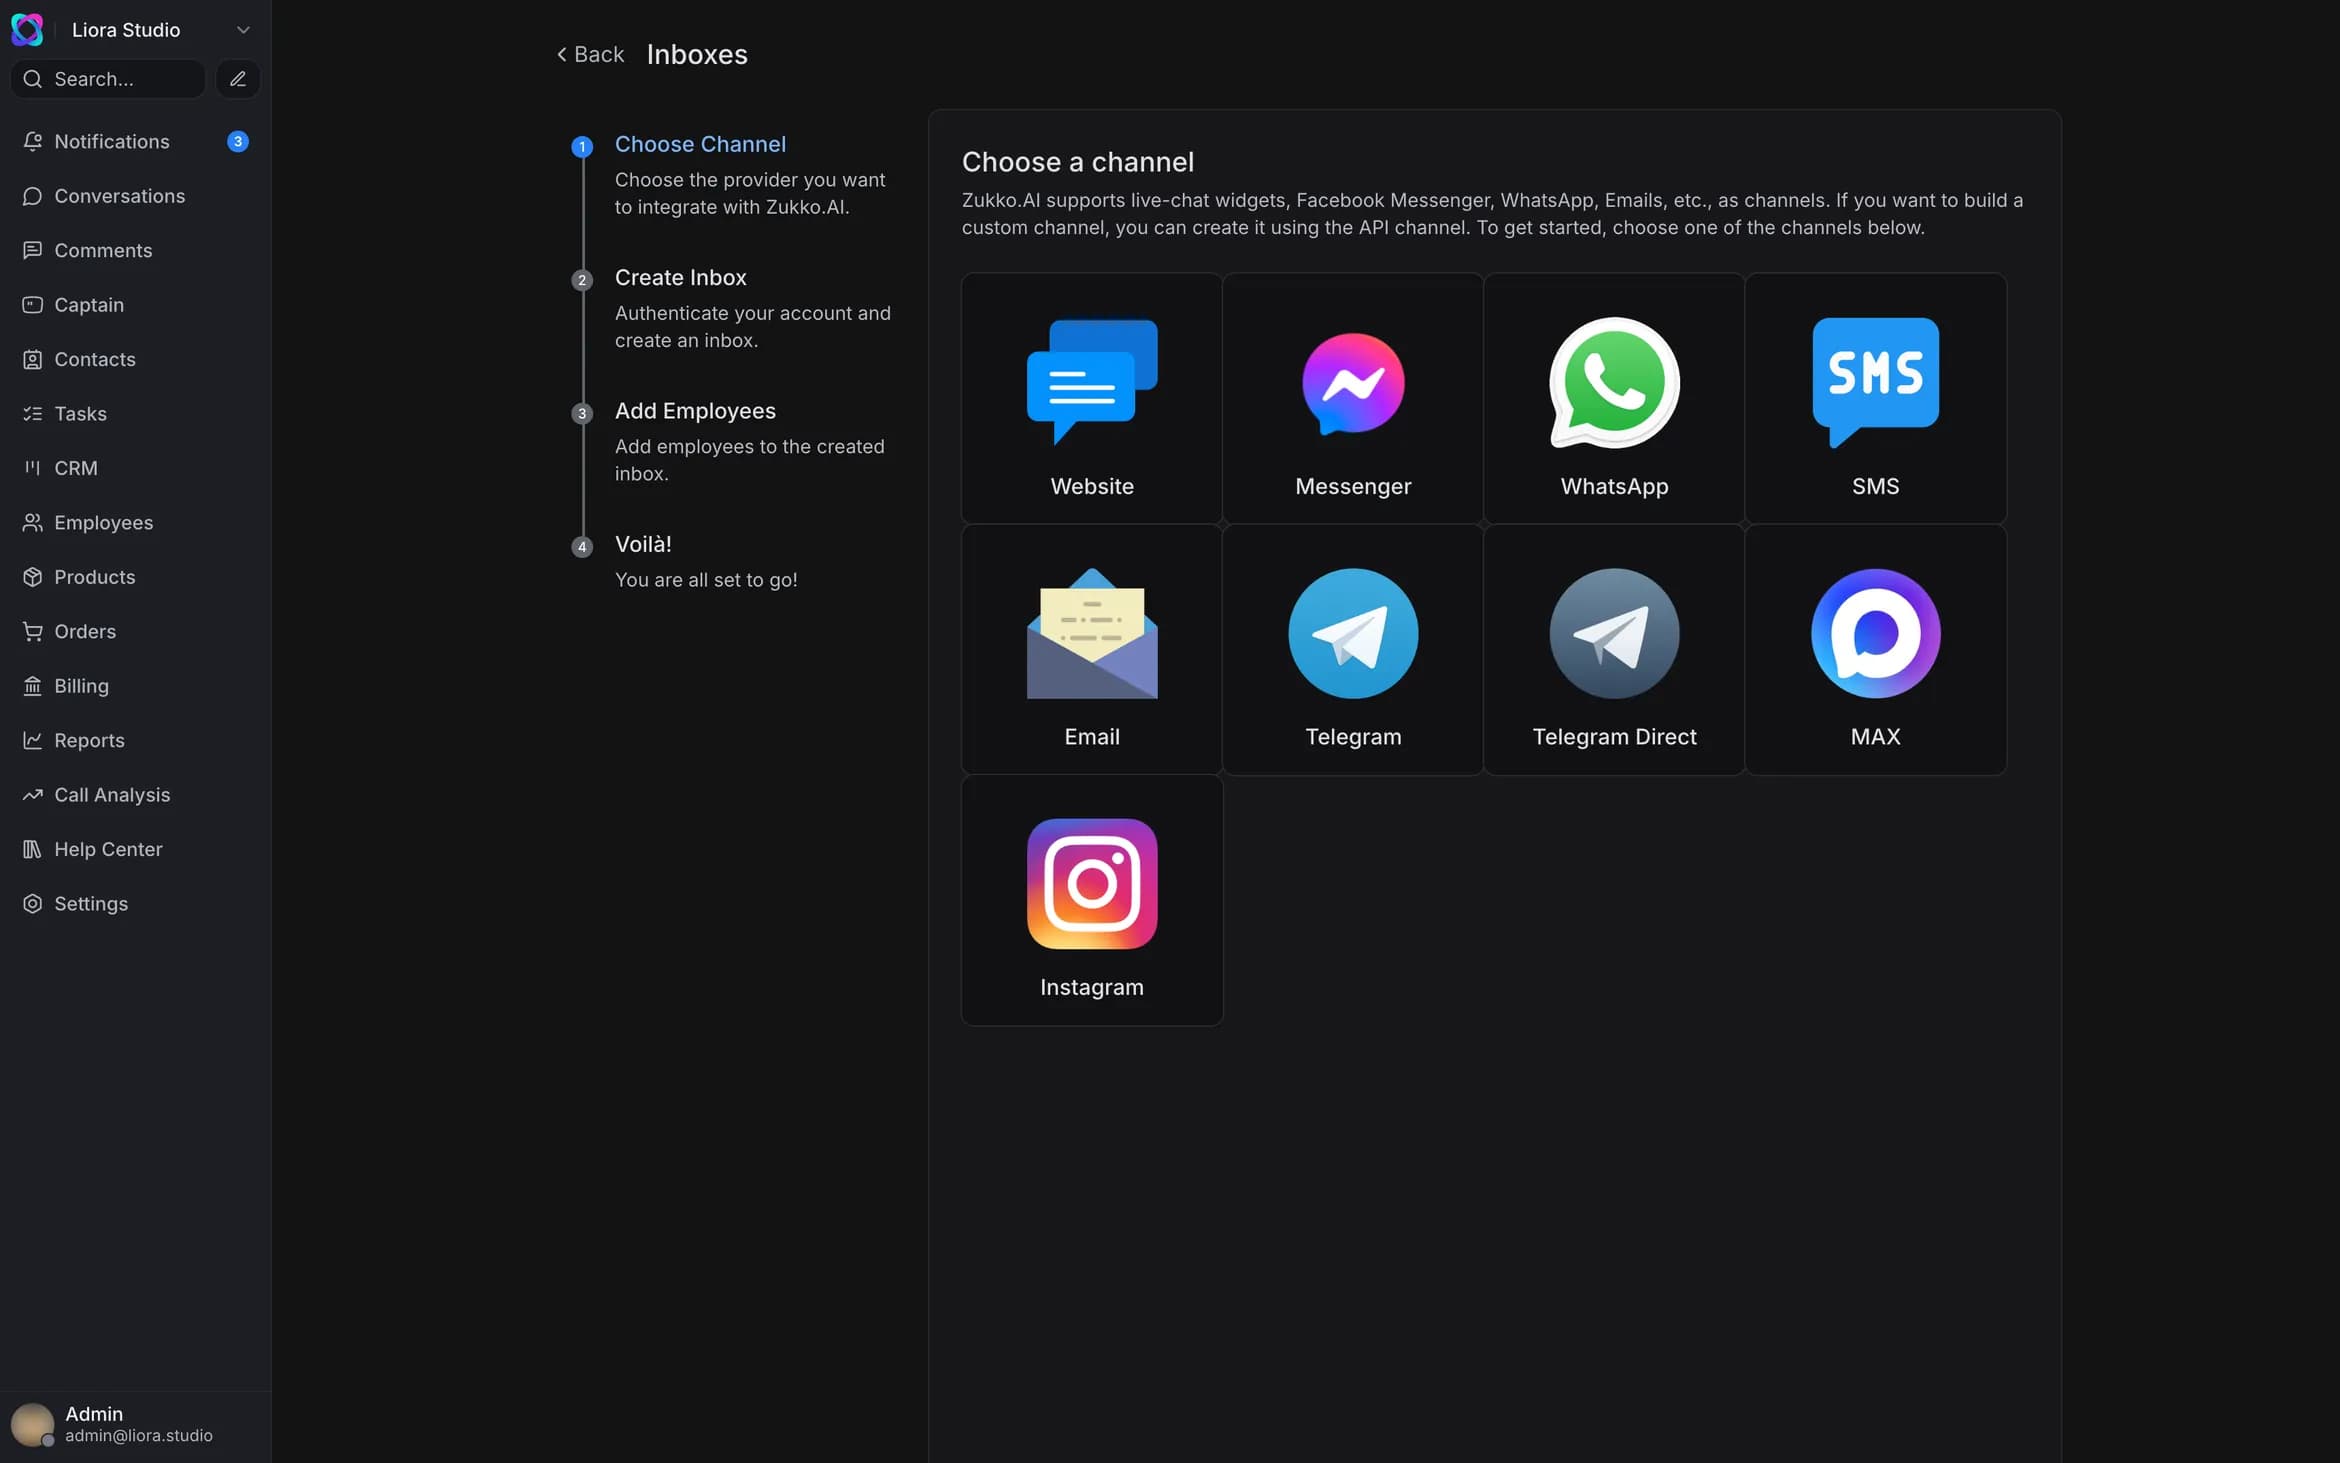Click the Search input field
Image resolution: width=2340 pixels, height=1463 pixels.
(x=108, y=79)
